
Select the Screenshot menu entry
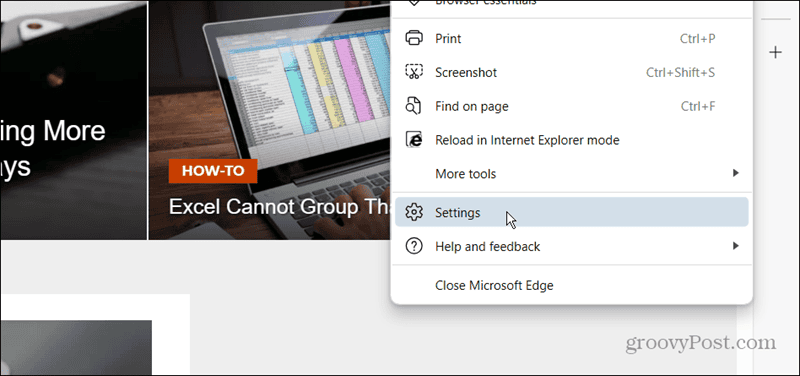571,72
